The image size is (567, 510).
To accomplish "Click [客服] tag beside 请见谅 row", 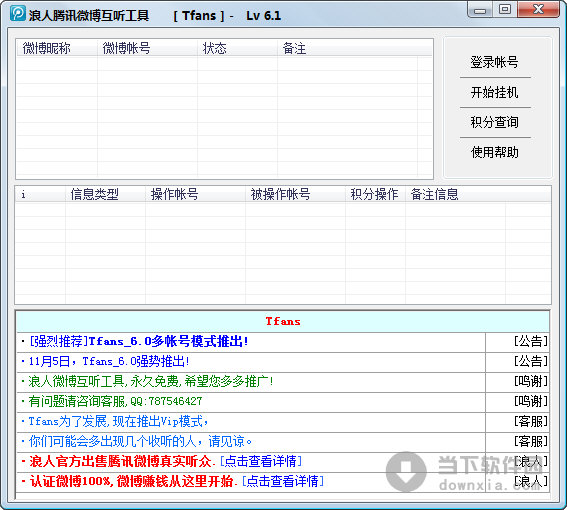I will (531, 441).
